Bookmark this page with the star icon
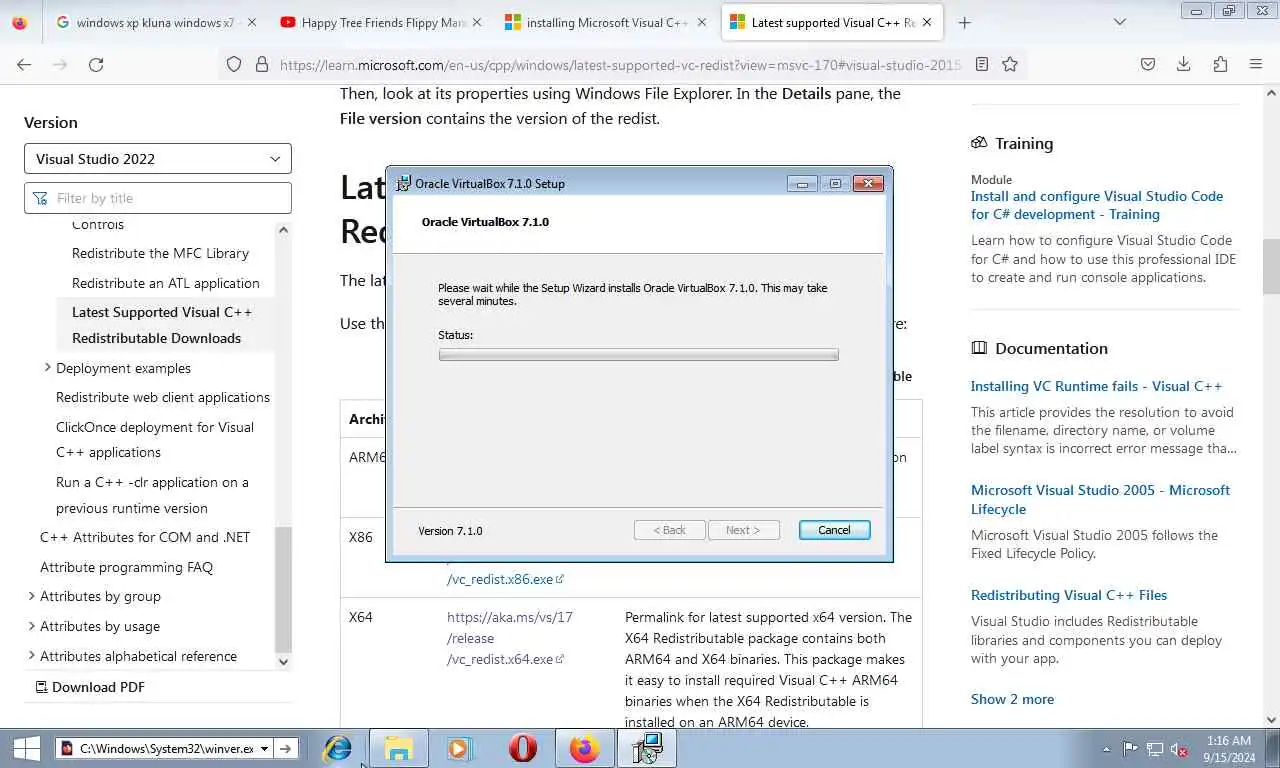Viewport: 1280px width, 768px height. (x=1010, y=64)
